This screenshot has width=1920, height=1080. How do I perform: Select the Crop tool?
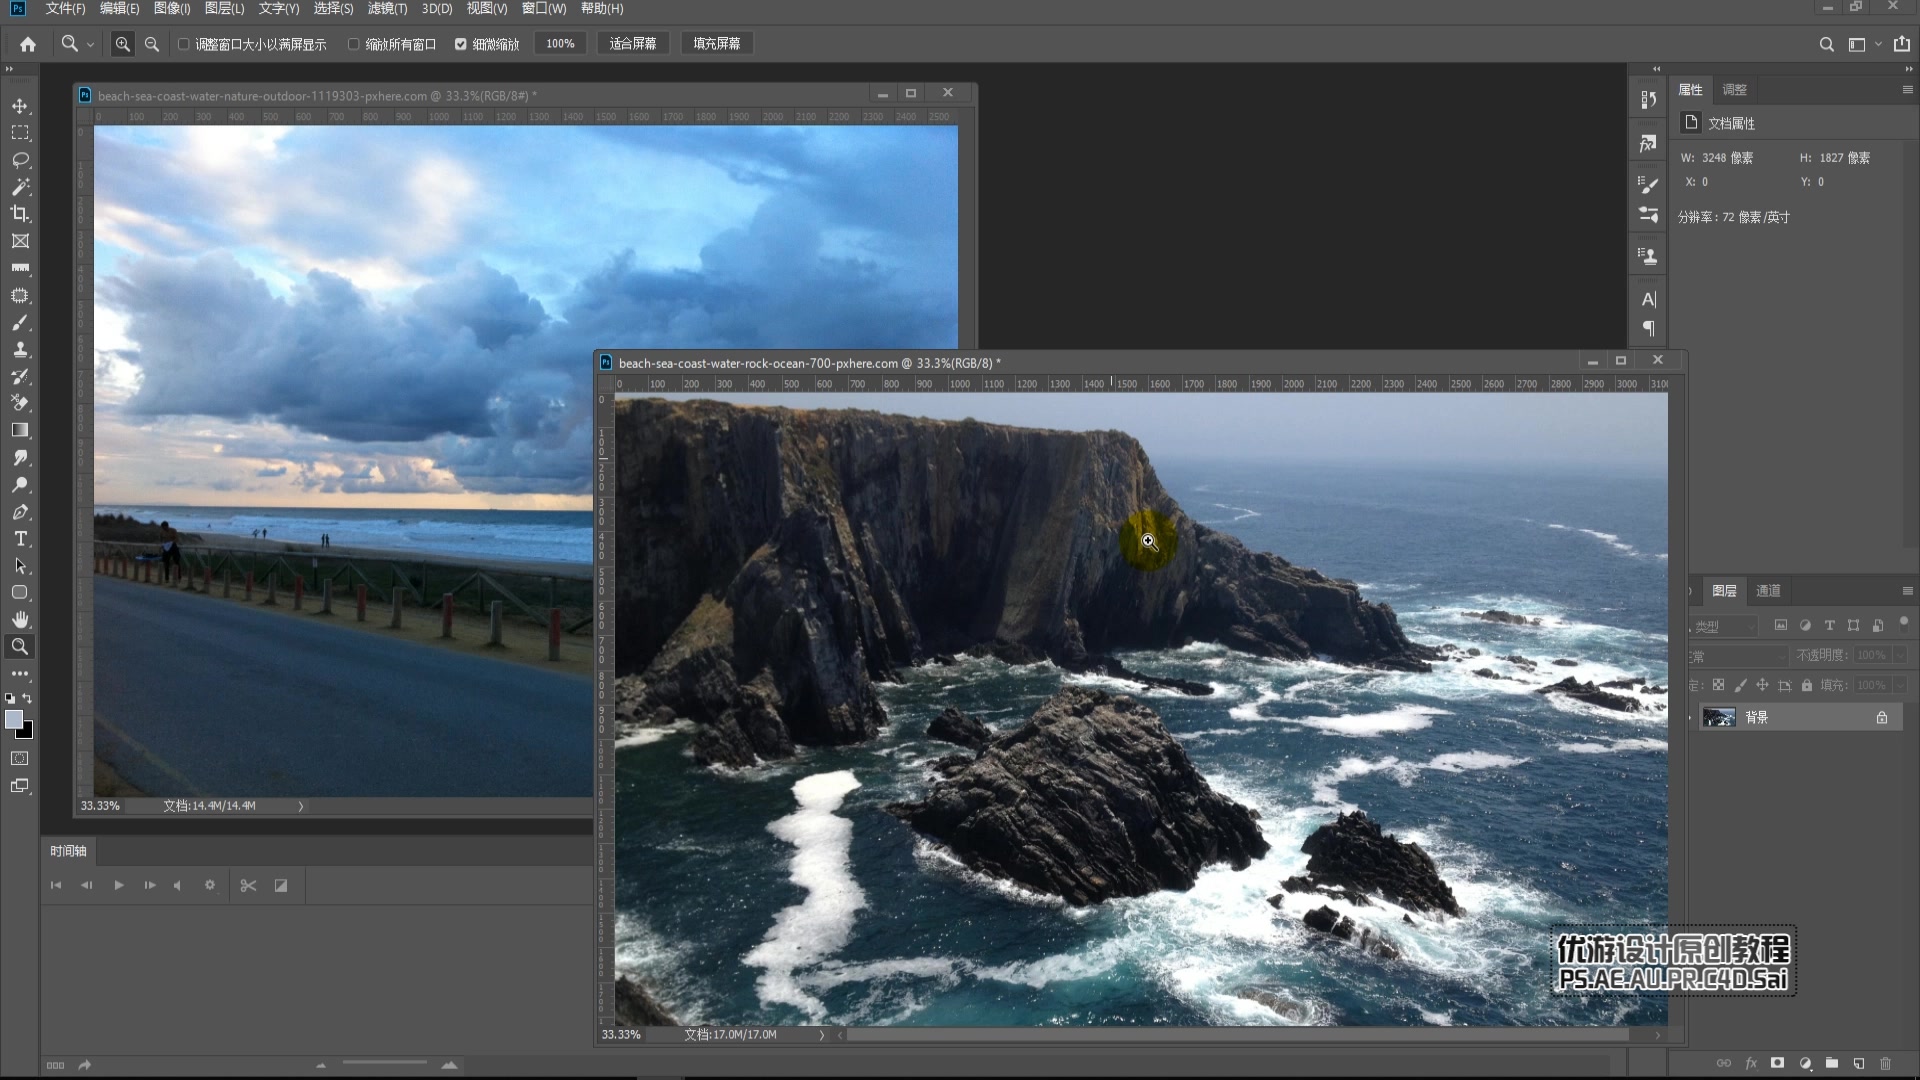(20, 214)
